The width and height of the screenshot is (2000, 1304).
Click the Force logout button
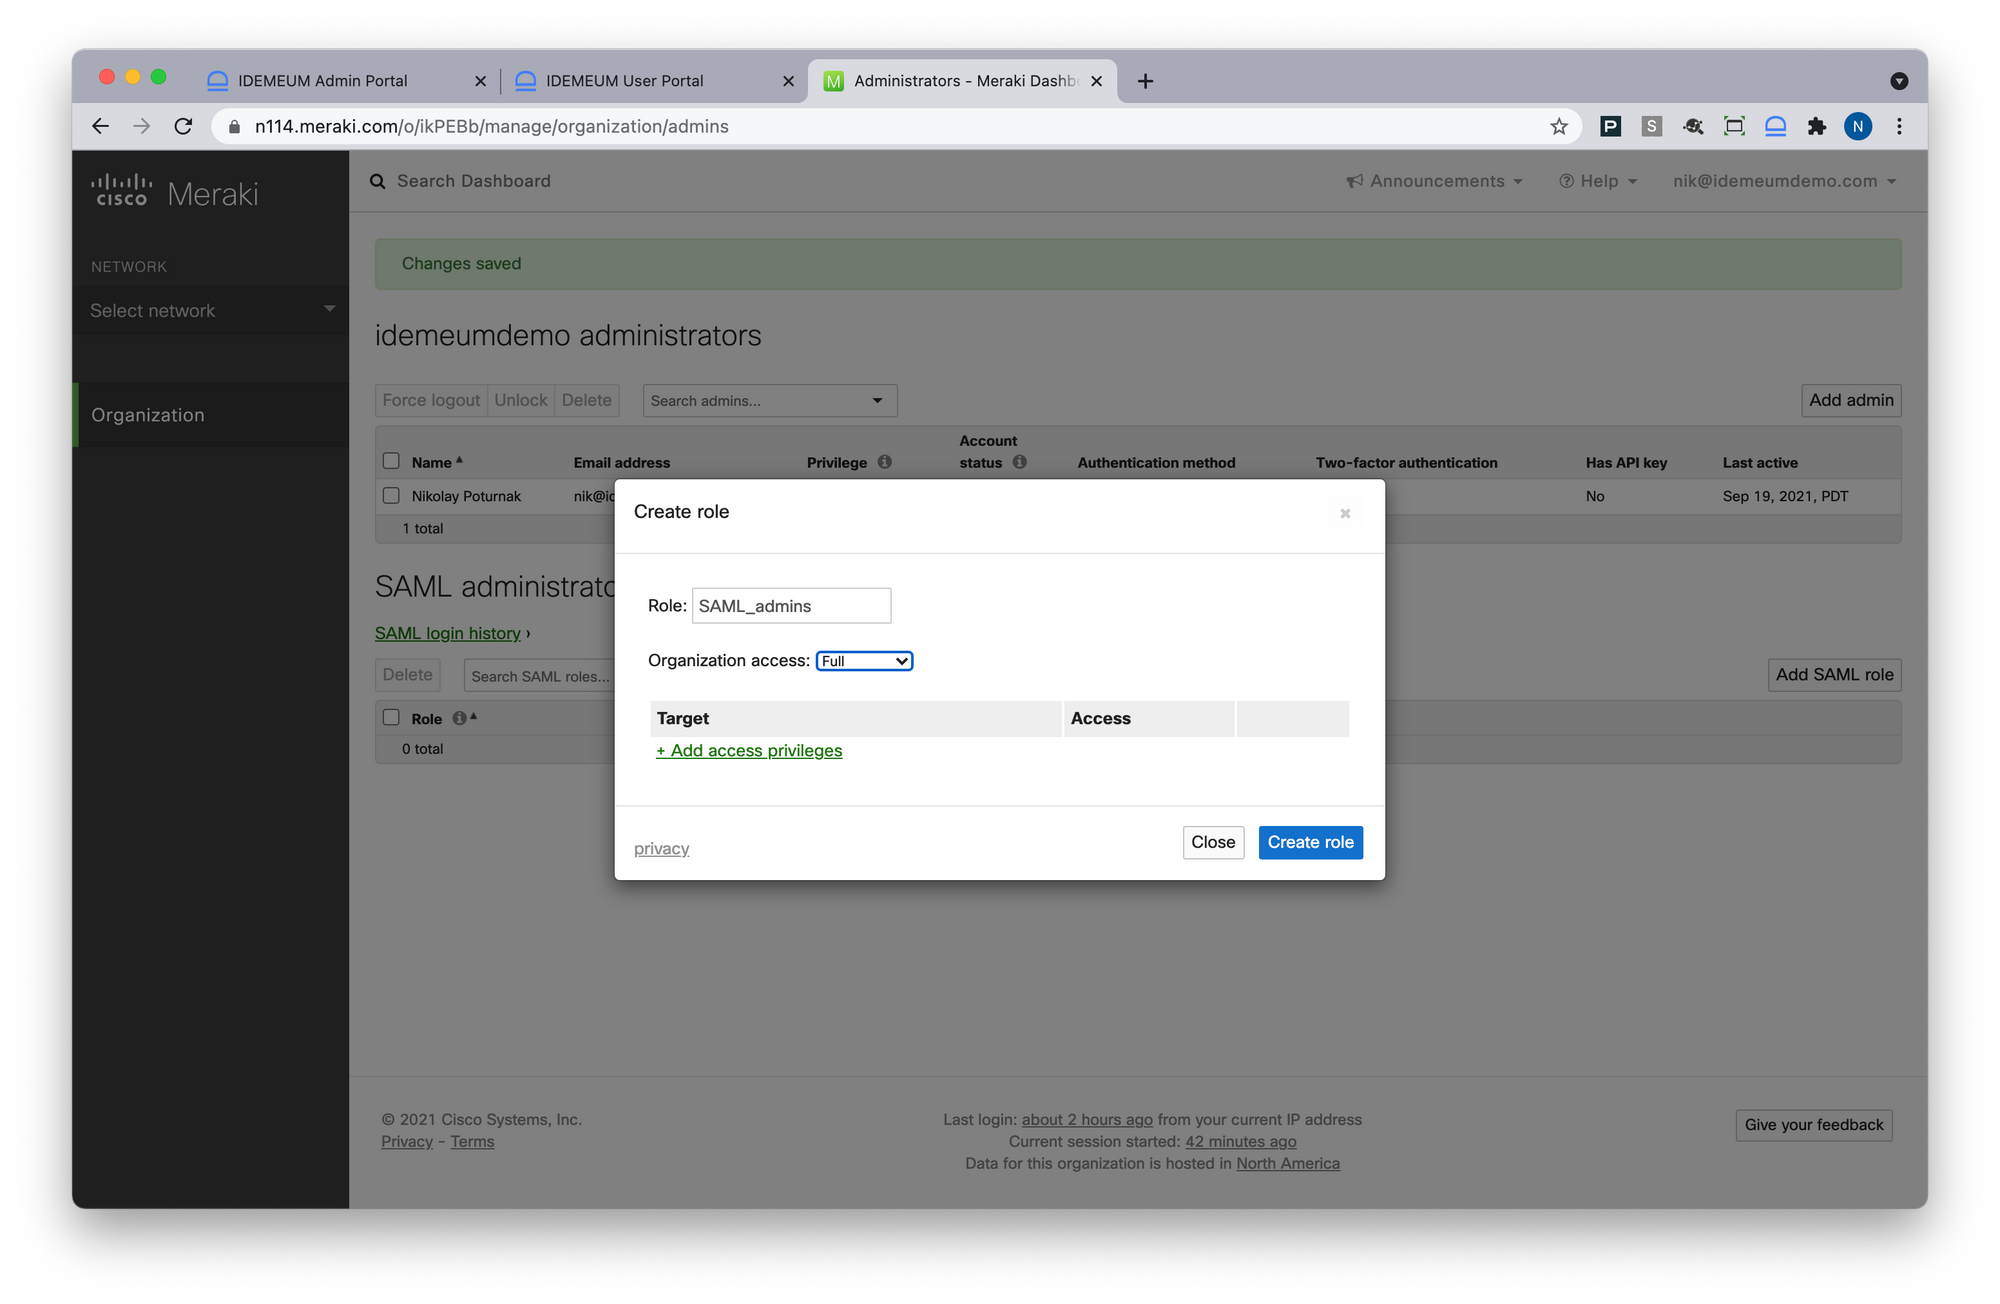431,400
